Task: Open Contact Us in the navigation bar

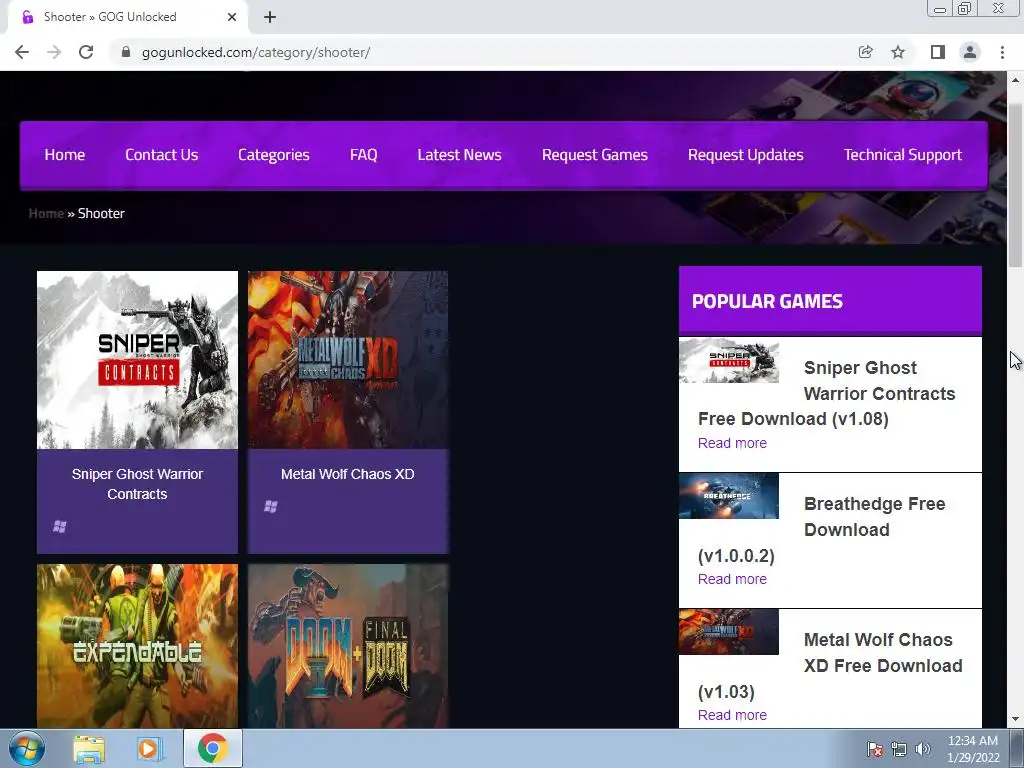Action: (161, 155)
